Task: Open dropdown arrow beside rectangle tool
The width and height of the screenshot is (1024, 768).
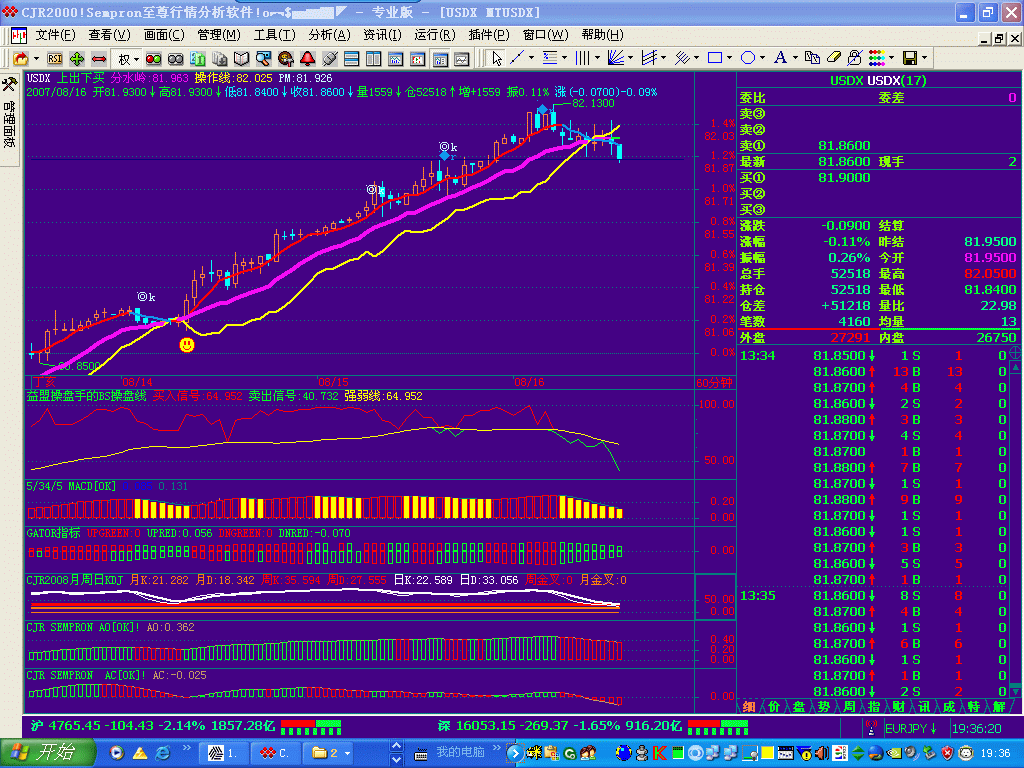Action: (729, 58)
